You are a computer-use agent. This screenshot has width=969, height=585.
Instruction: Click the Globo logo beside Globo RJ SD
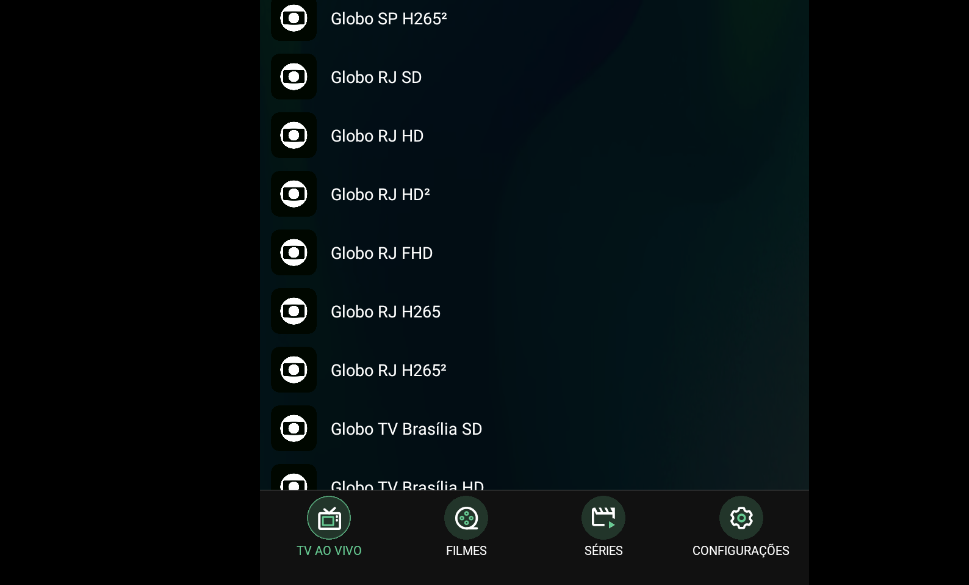294,77
